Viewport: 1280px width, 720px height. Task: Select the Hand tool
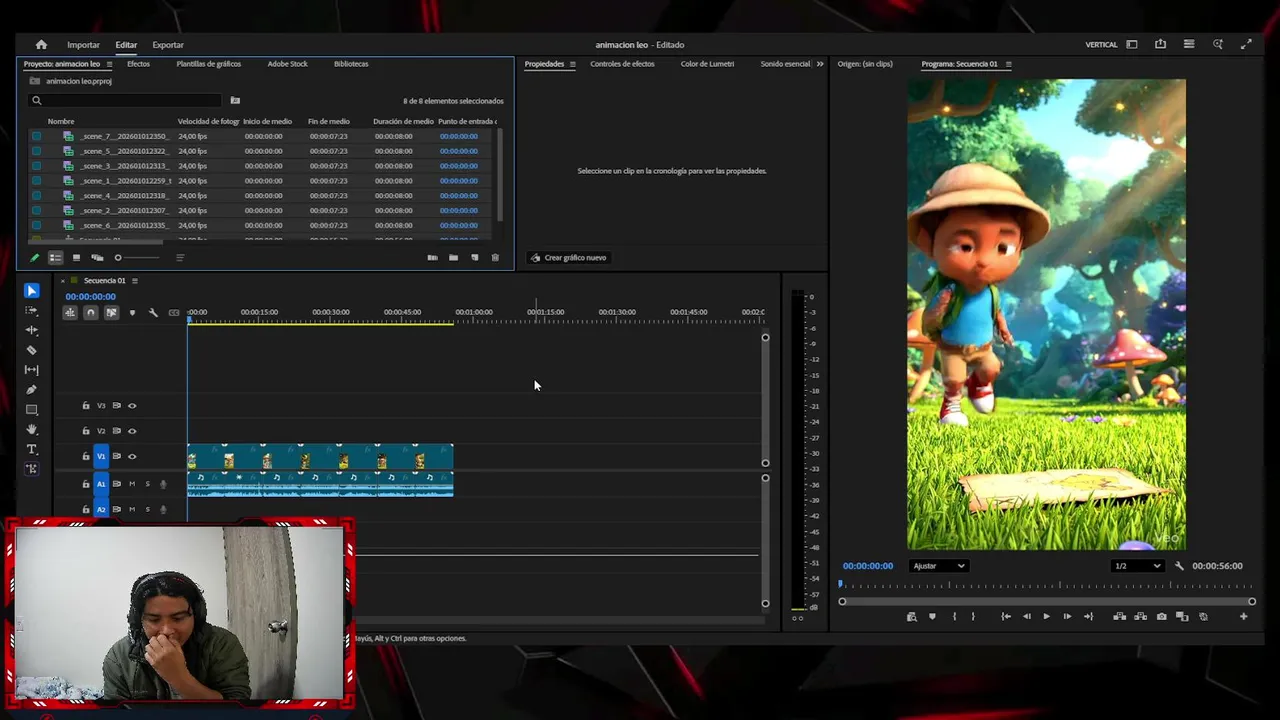(x=32, y=429)
